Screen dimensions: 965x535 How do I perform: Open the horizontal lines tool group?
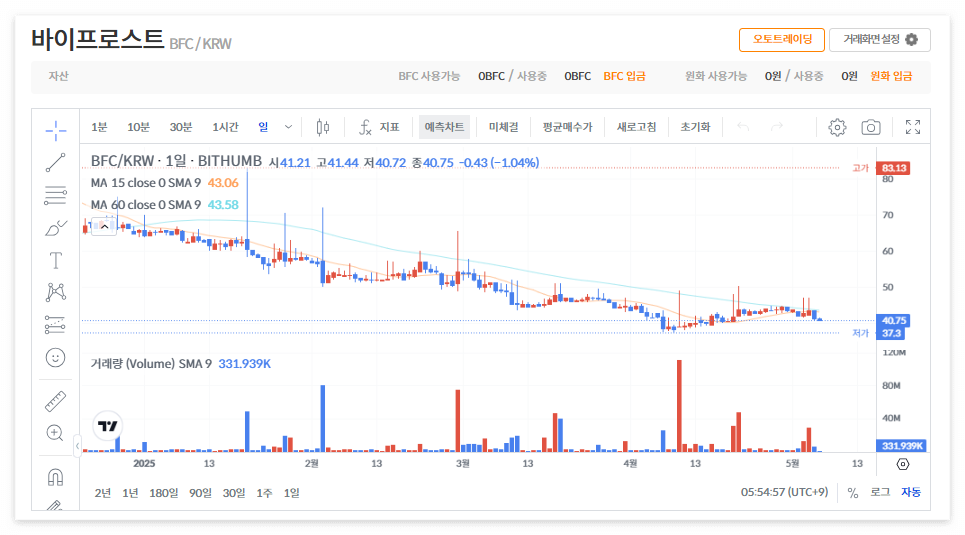55,195
